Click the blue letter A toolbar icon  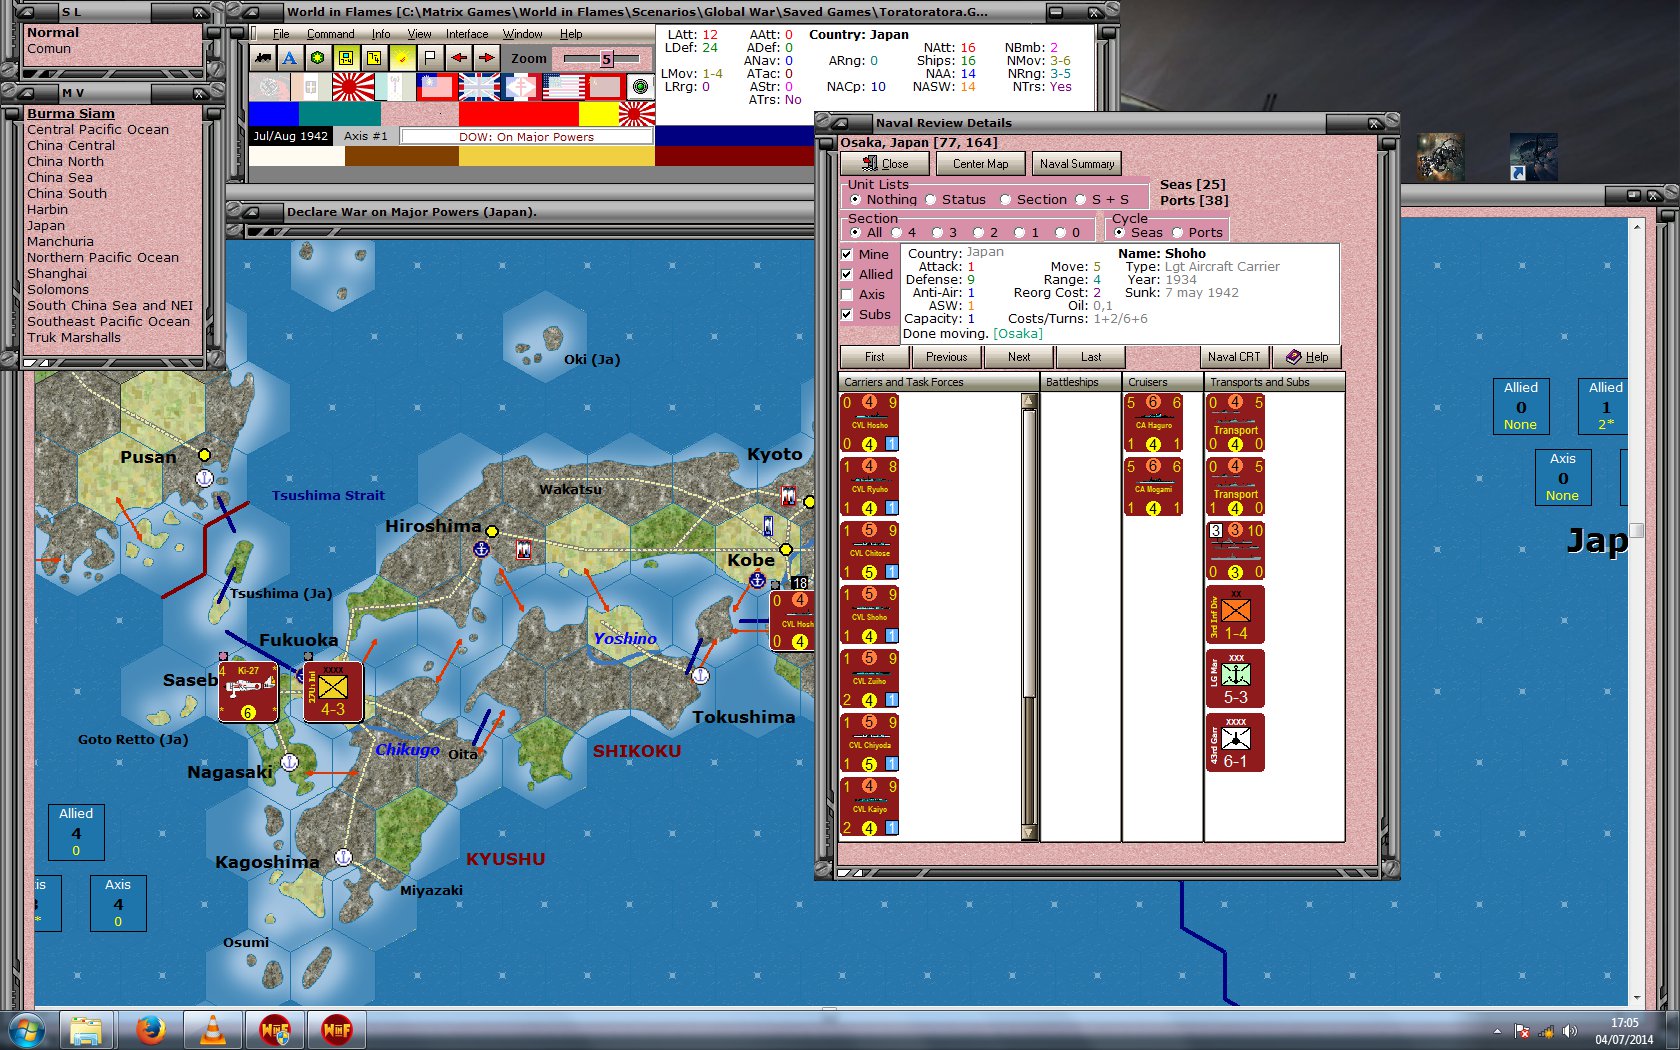[x=290, y=58]
